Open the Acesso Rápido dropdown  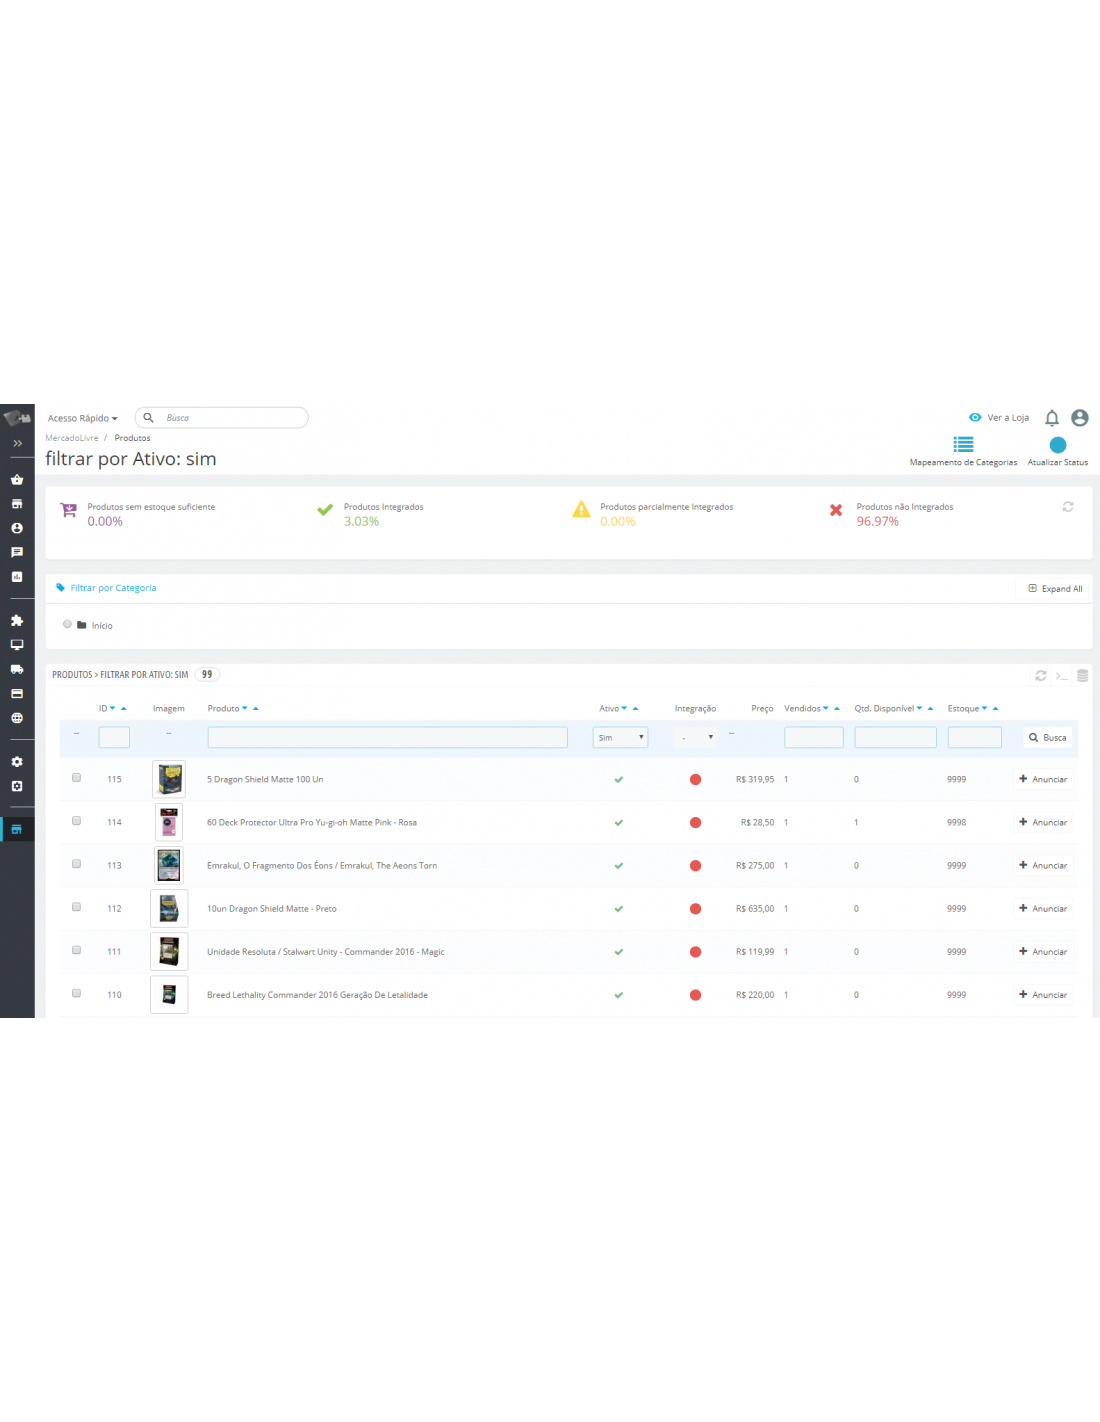82,418
